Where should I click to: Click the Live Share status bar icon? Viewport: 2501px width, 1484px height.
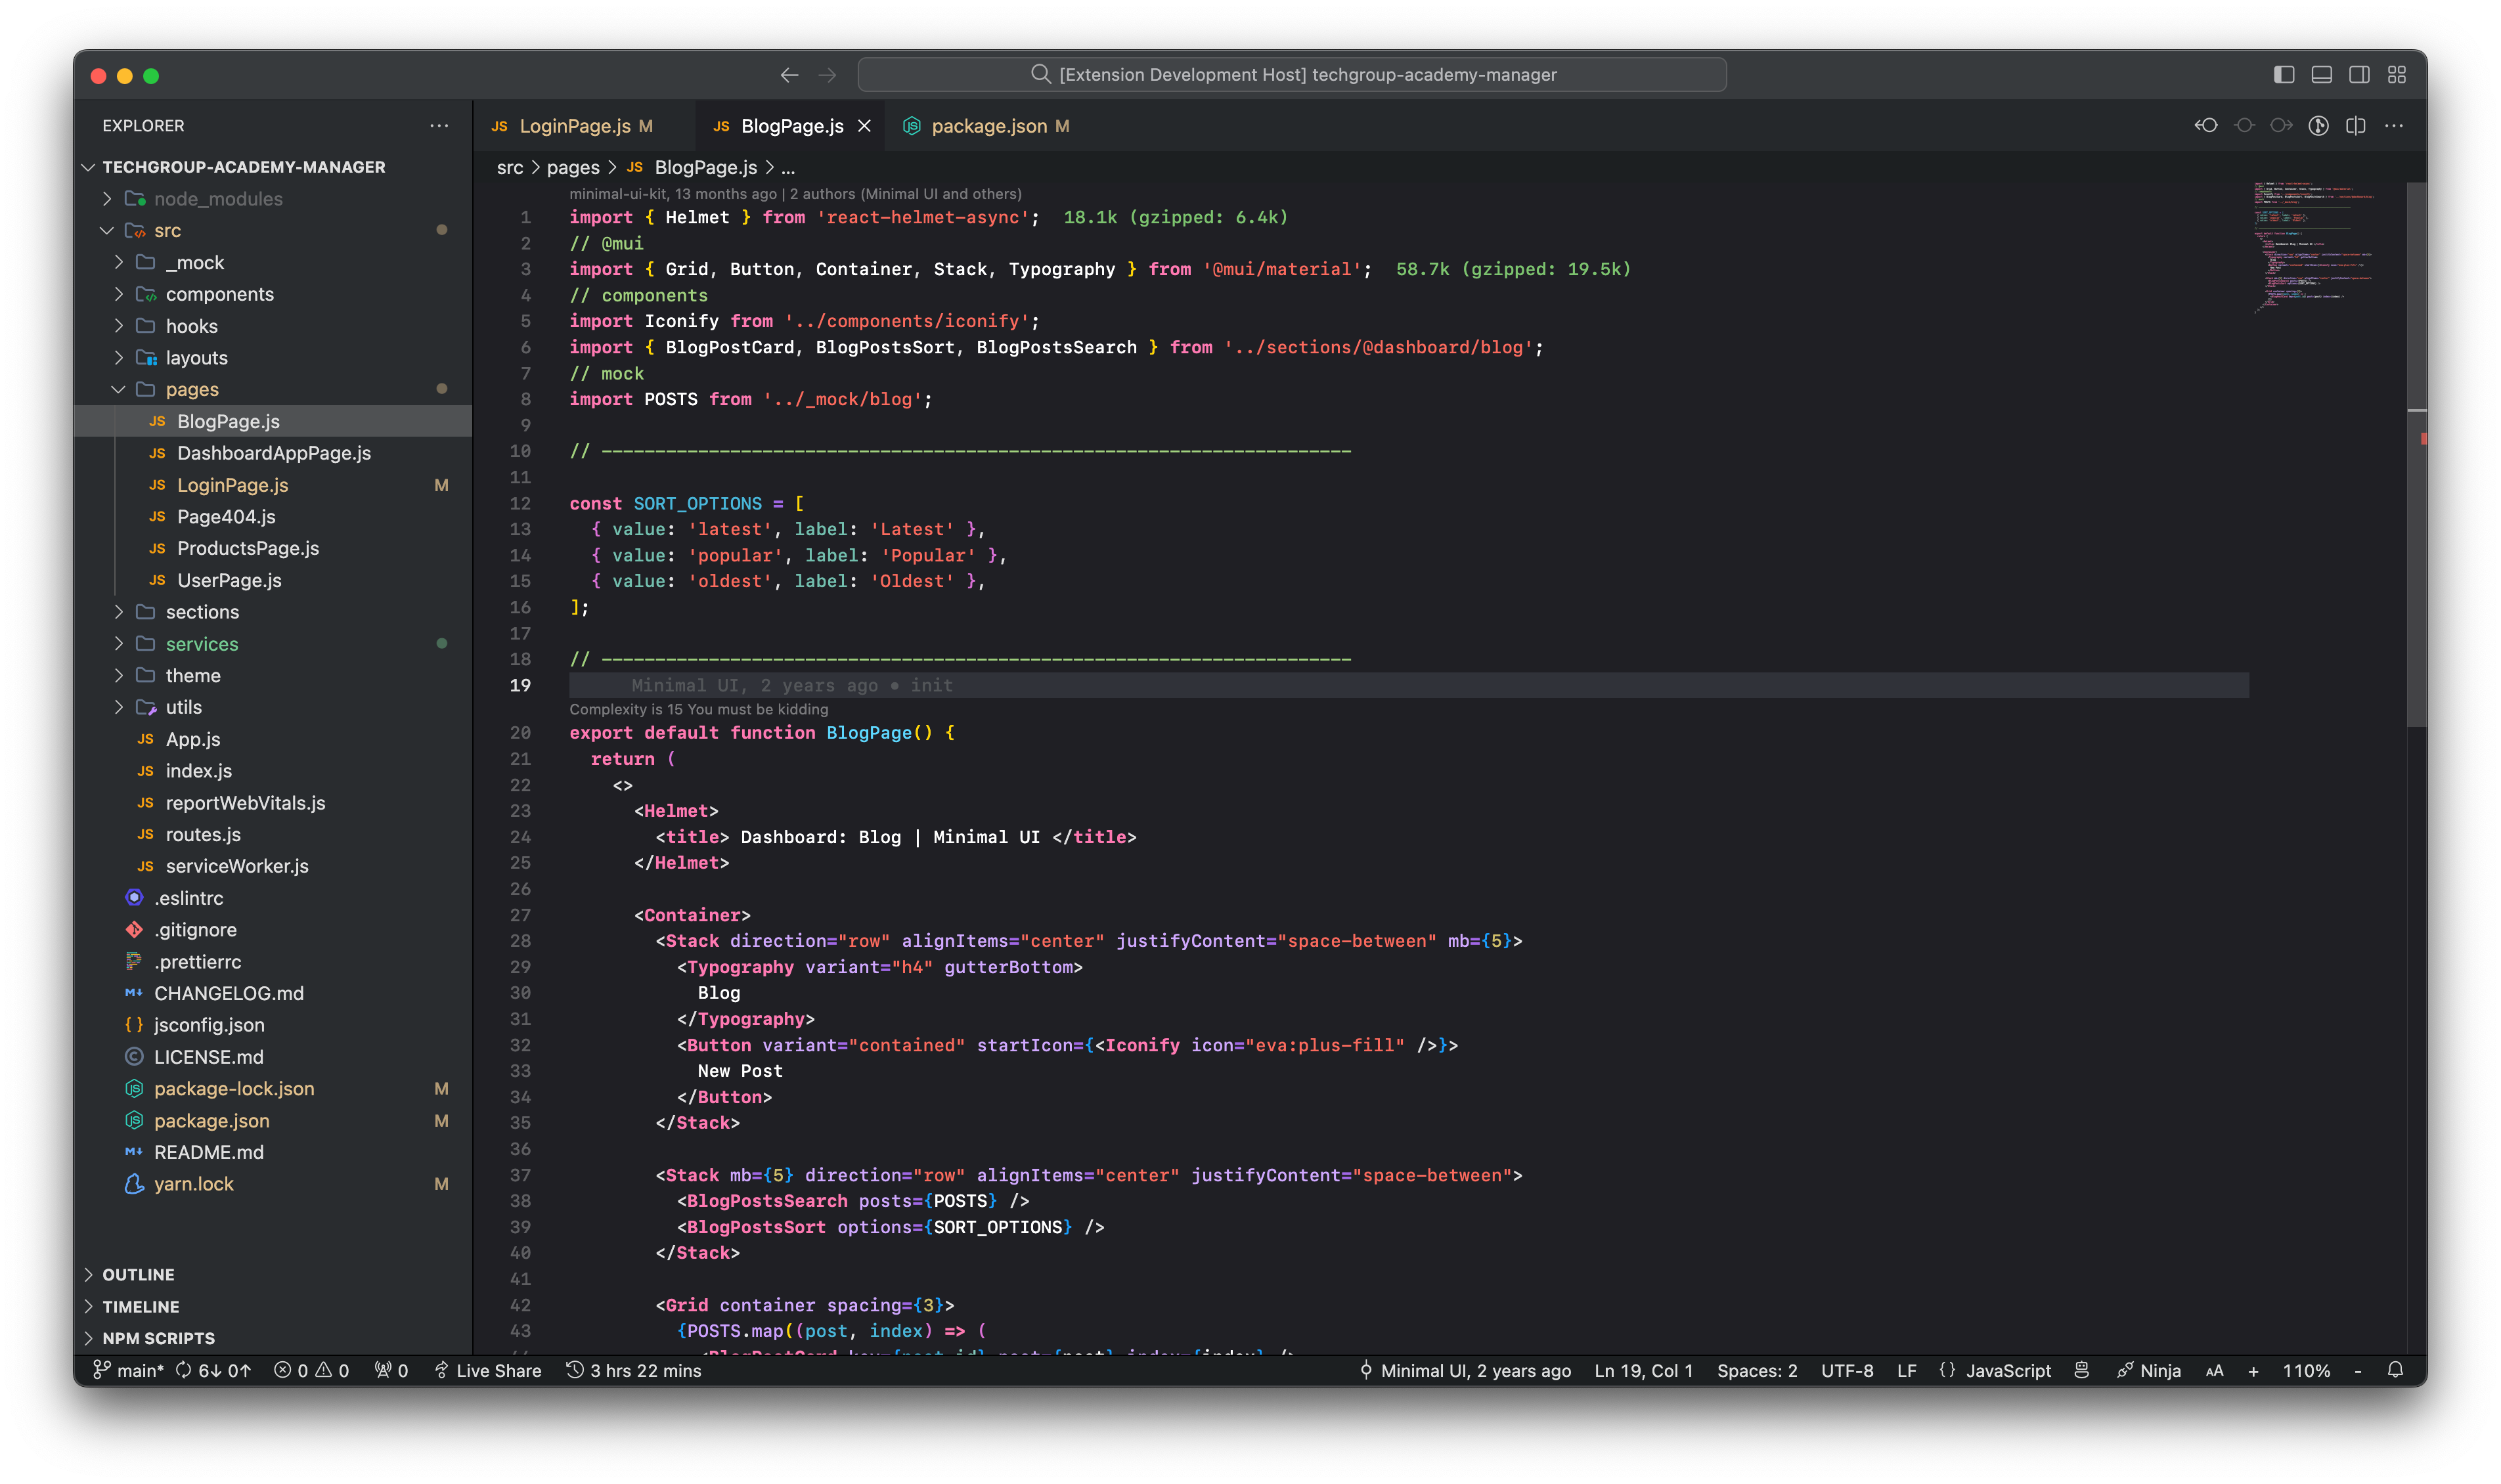488,1370
